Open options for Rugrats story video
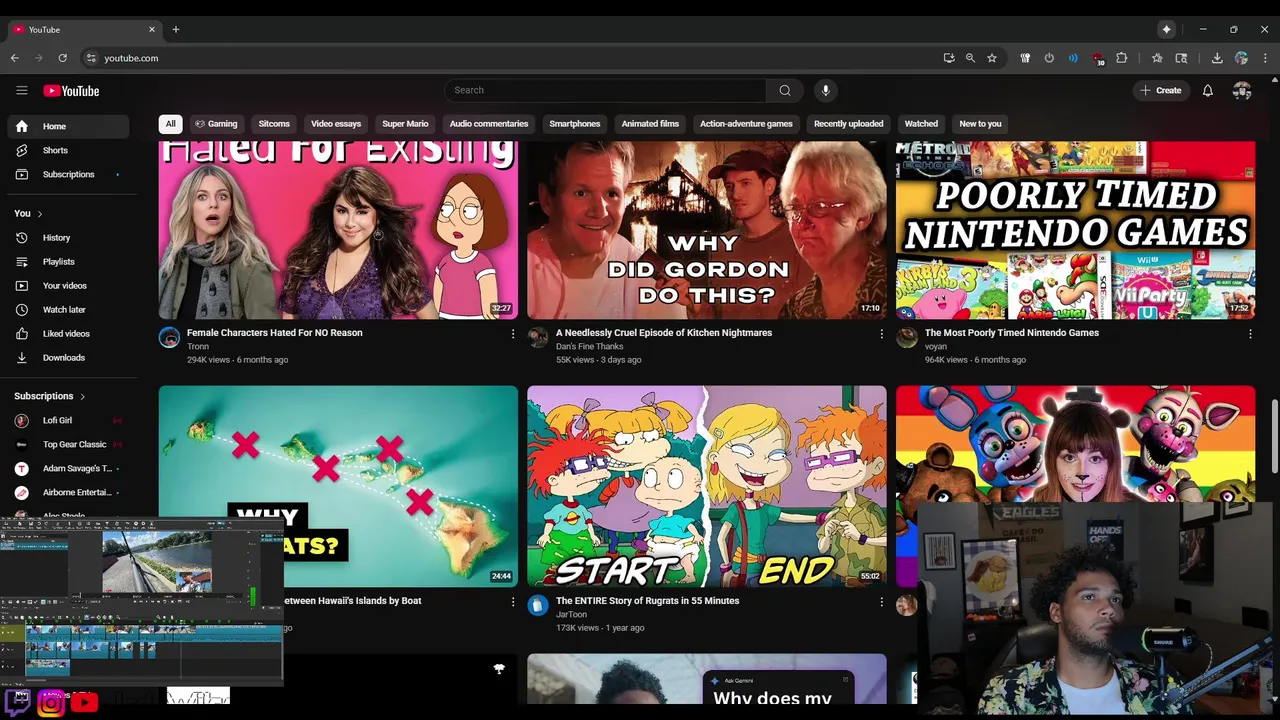 881,602
